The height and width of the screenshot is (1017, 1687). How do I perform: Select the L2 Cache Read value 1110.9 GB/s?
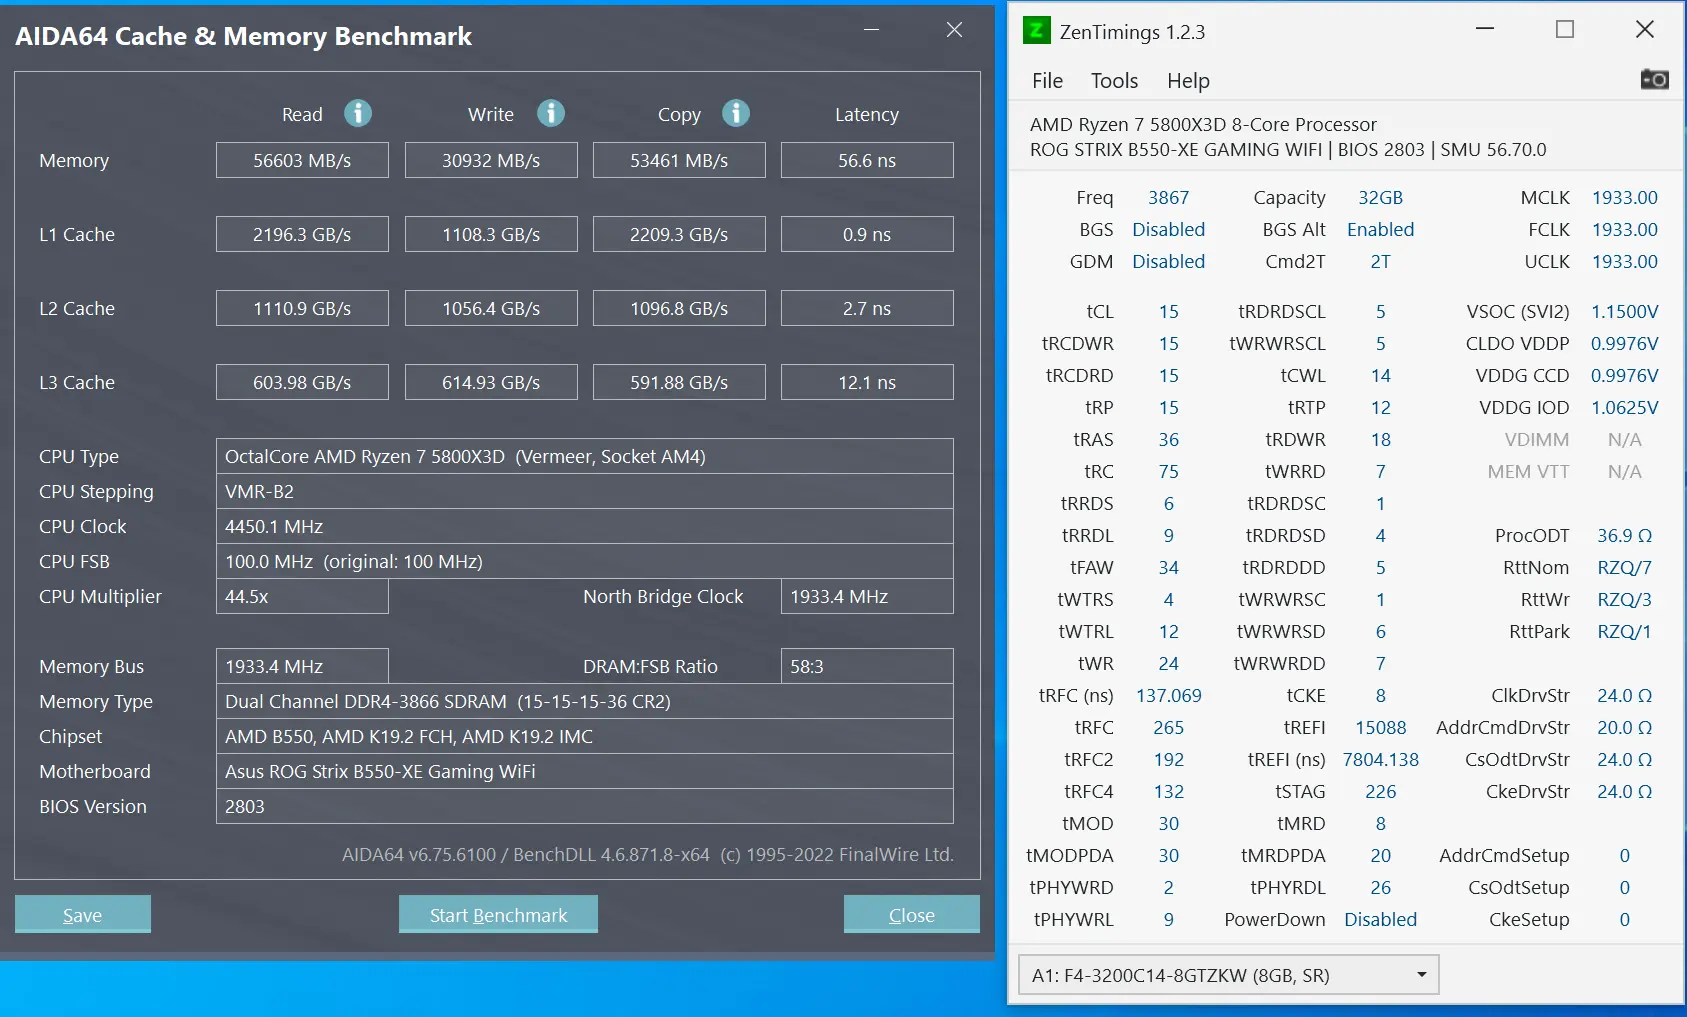pos(302,308)
